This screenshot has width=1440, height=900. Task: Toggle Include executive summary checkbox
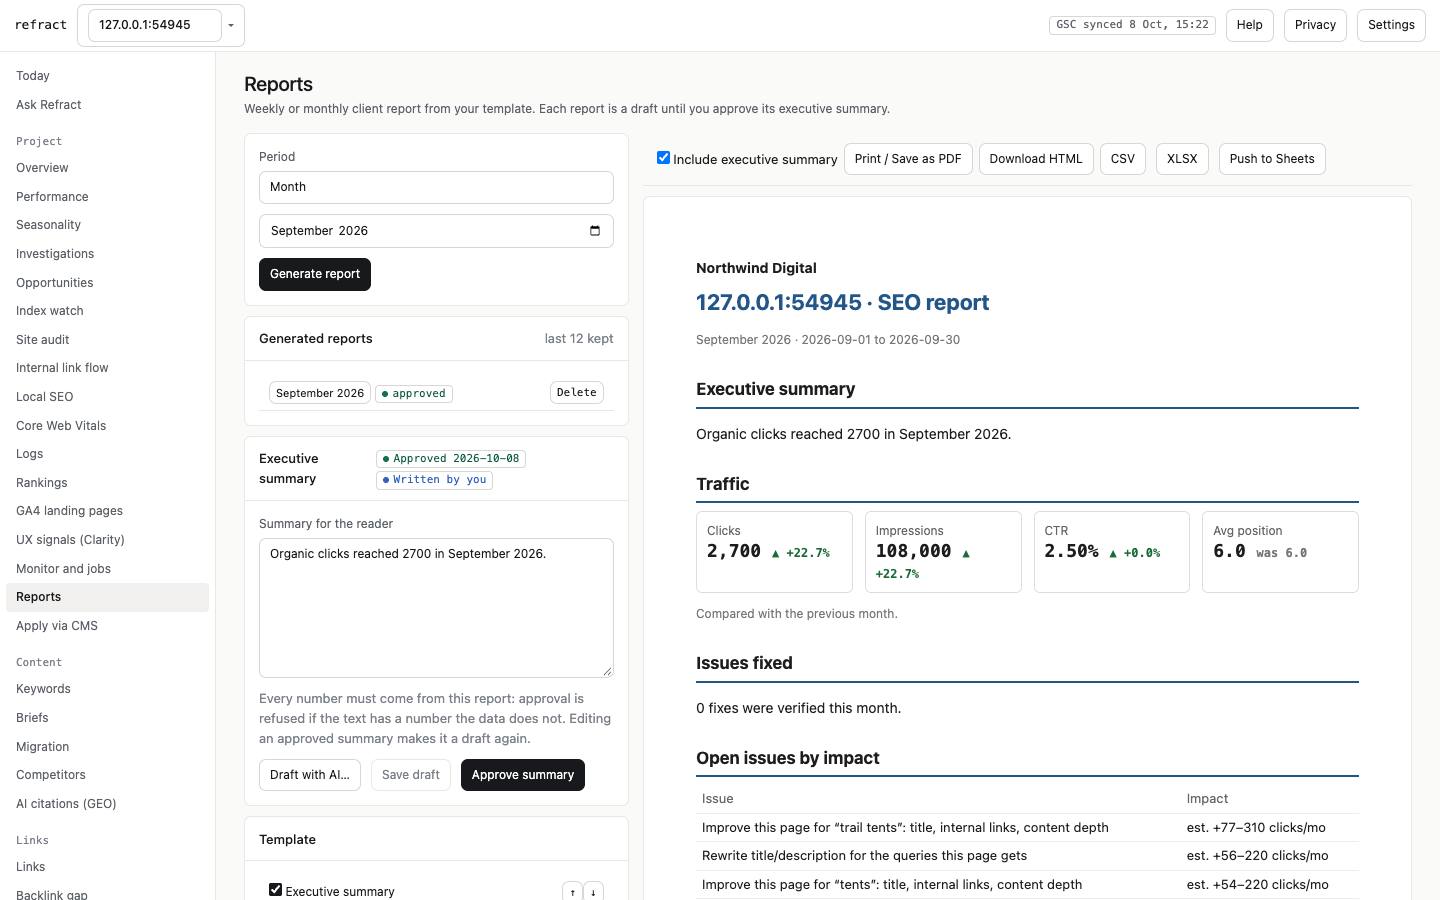[x=663, y=158]
